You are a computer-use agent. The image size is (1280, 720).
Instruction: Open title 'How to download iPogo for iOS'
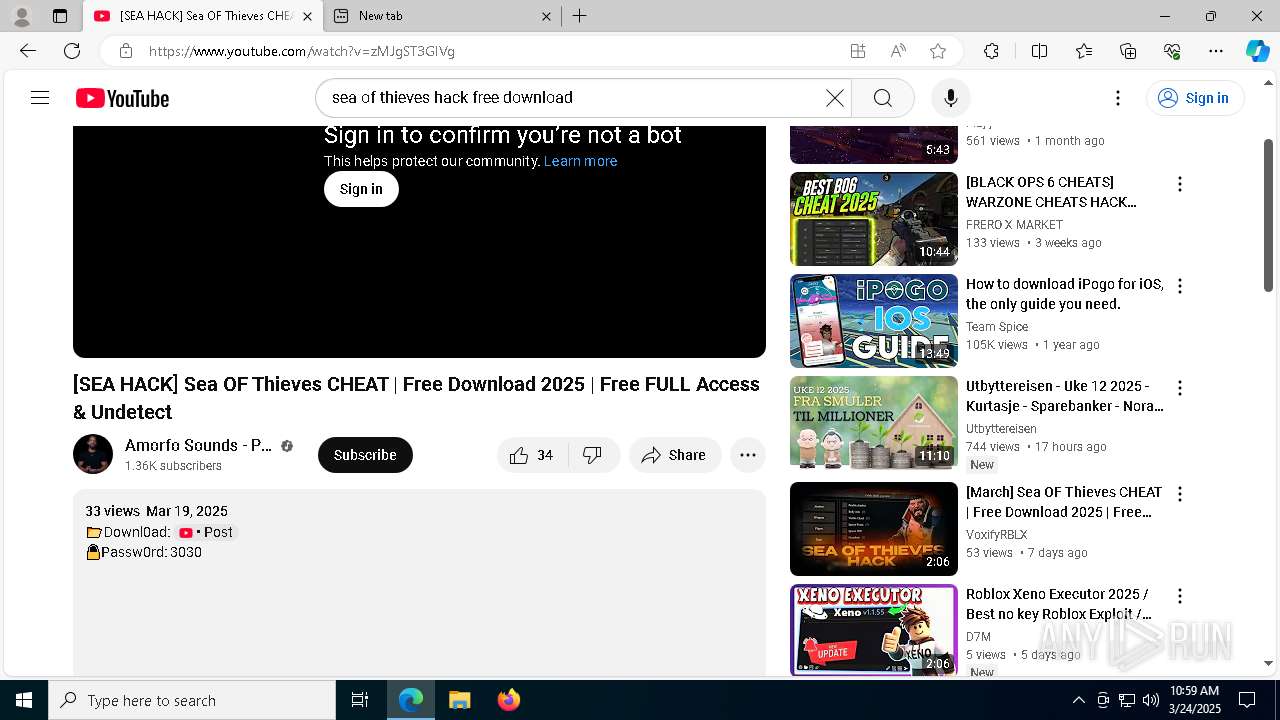tap(1065, 294)
